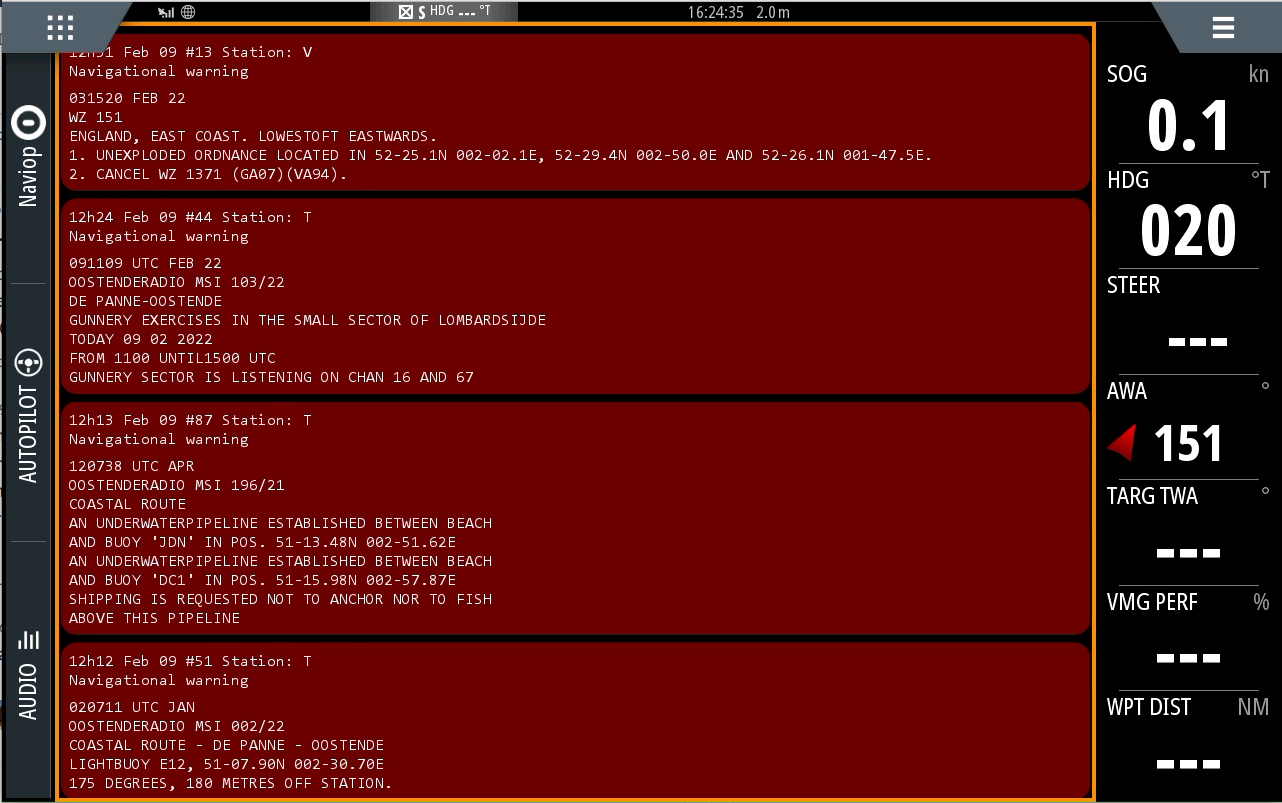
Task: Open message #87 header, 12h13 Feb 09
Action: coord(191,420)
